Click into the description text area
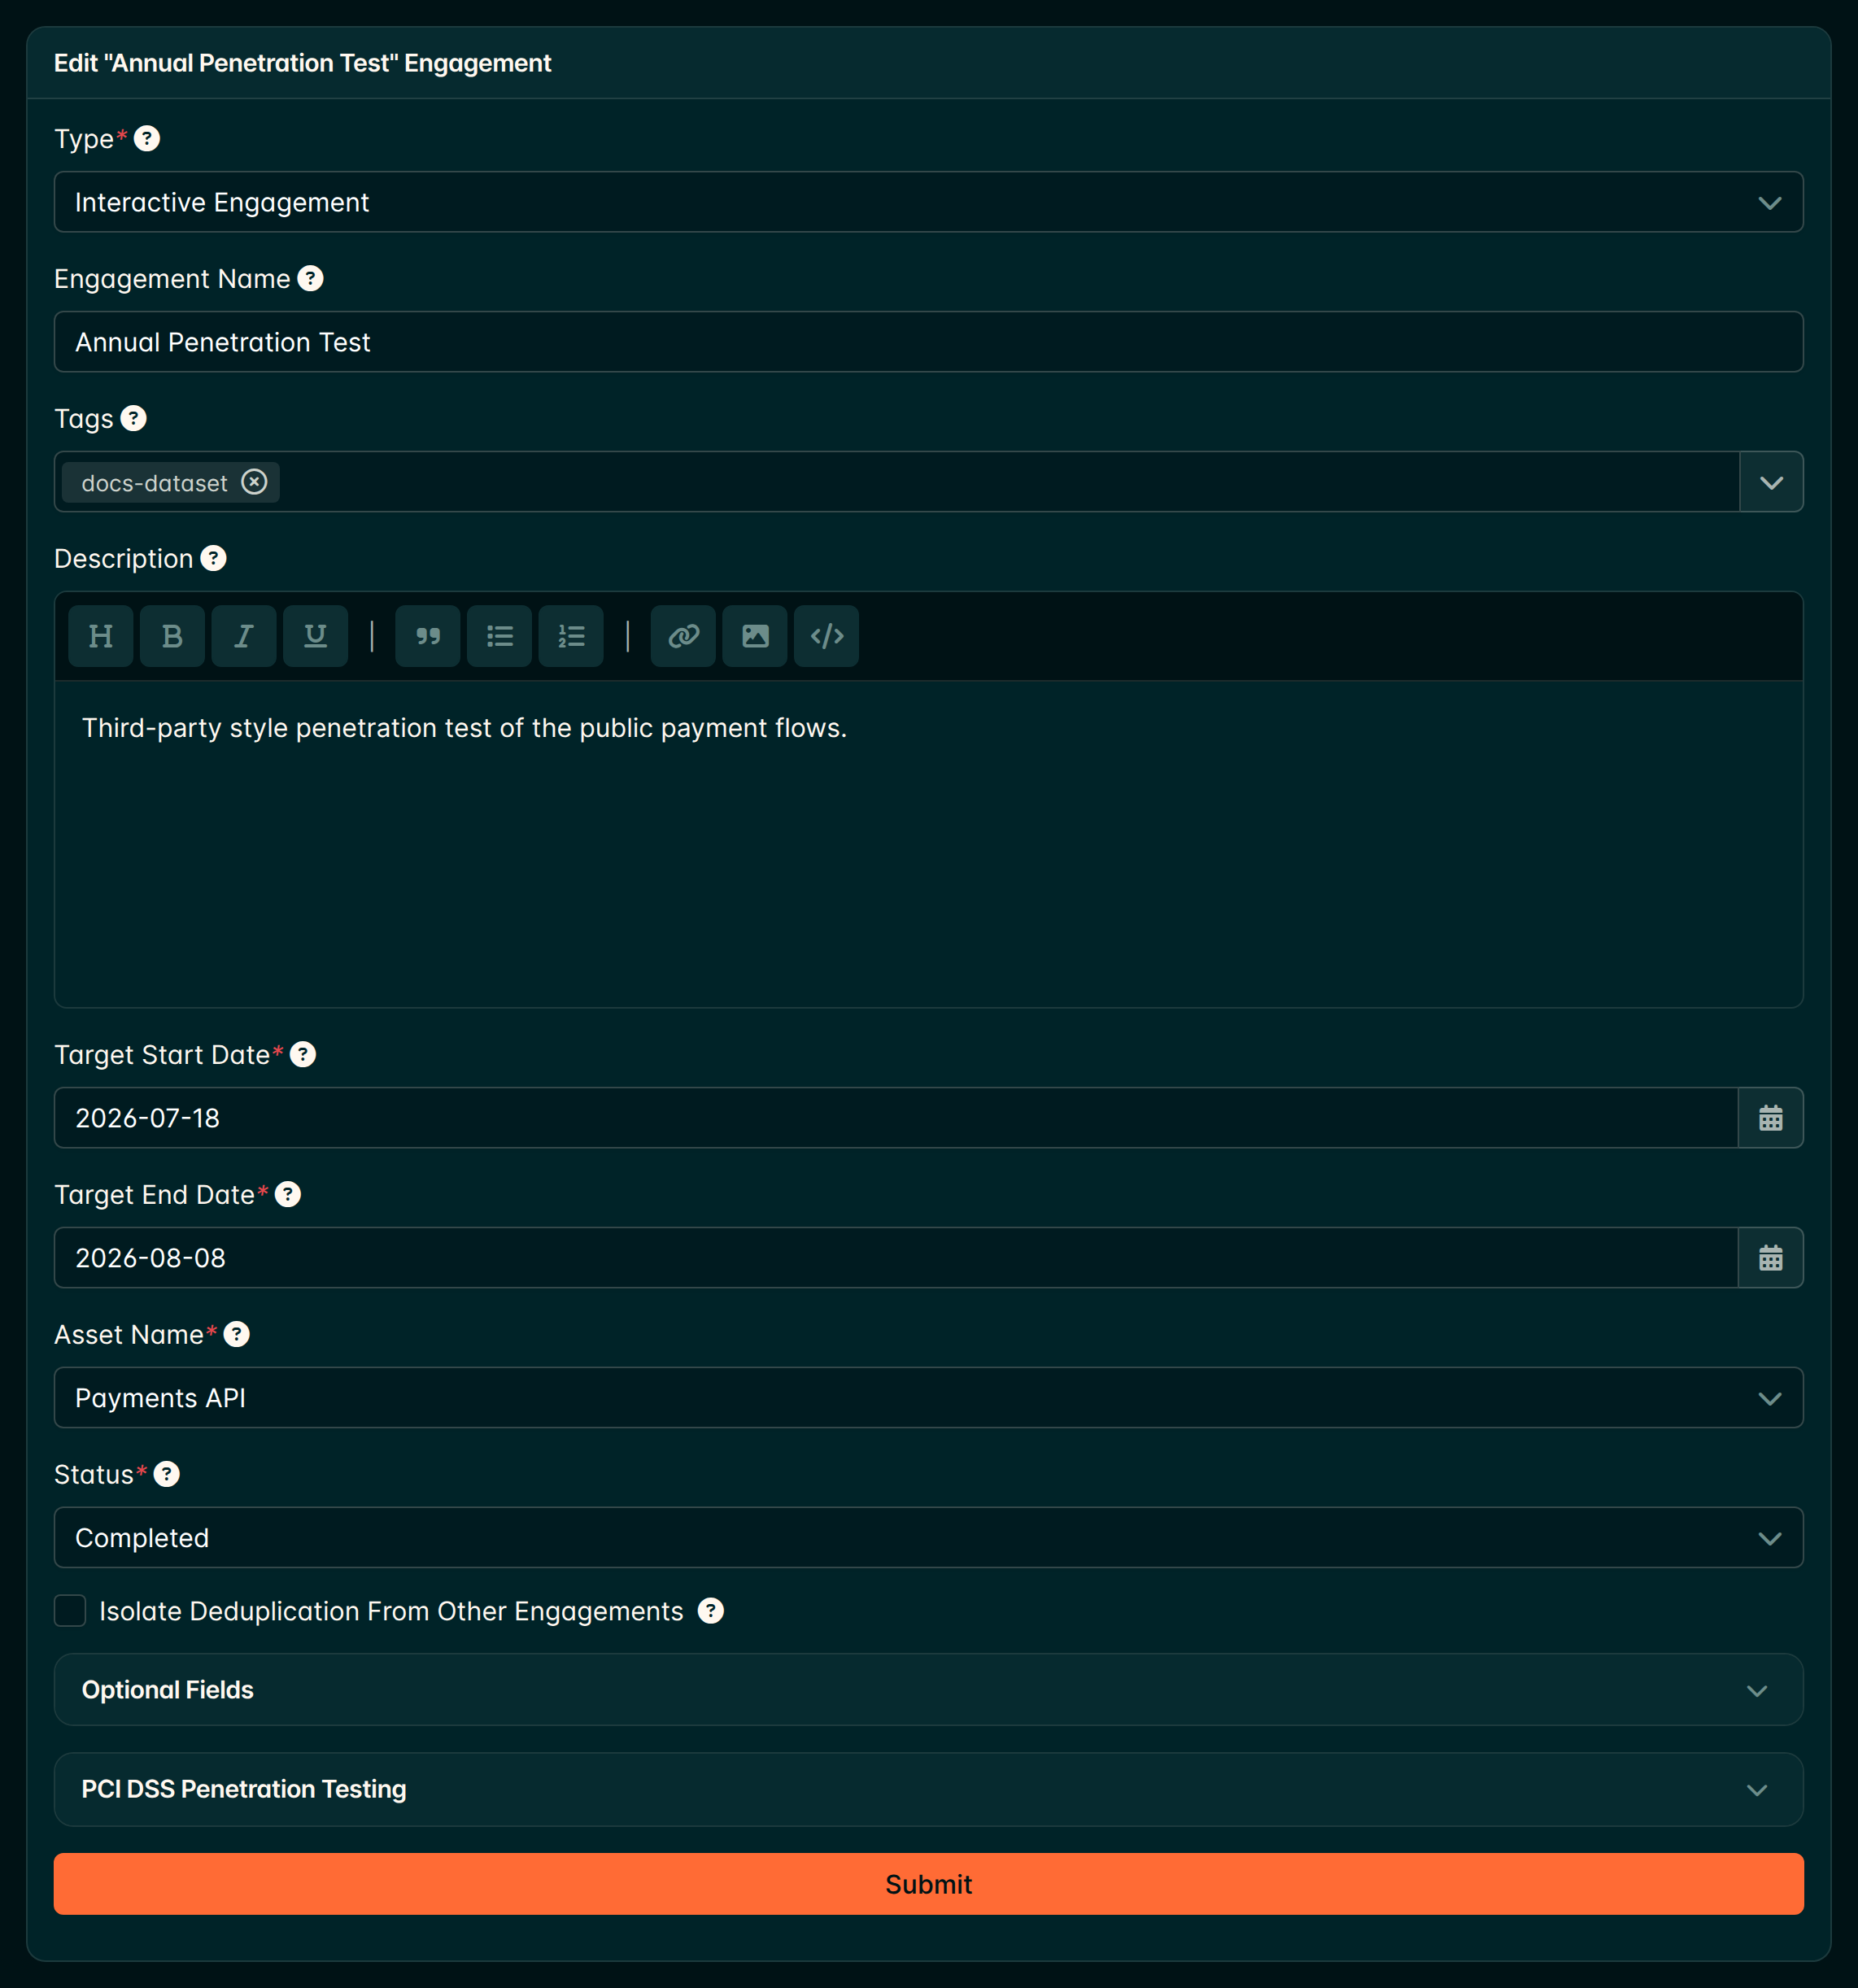 click(928, 844)
